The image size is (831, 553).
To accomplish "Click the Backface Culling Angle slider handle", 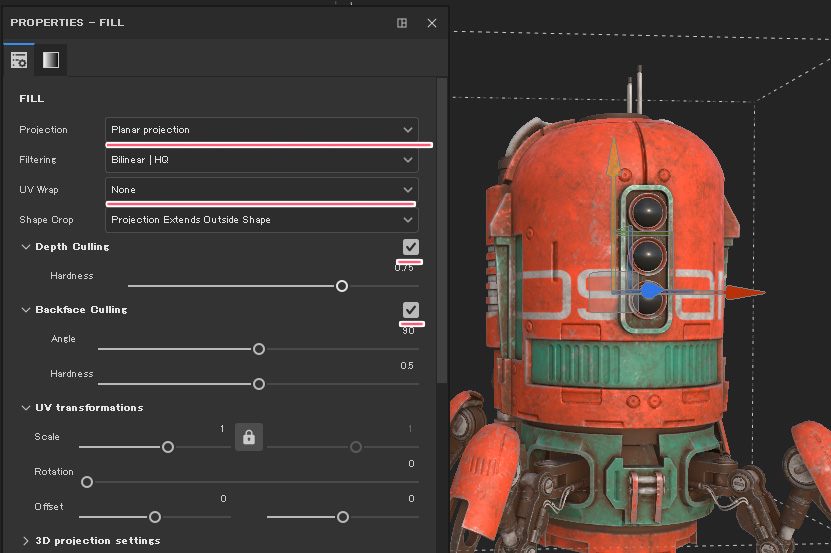I will click(x=259, y=349).
